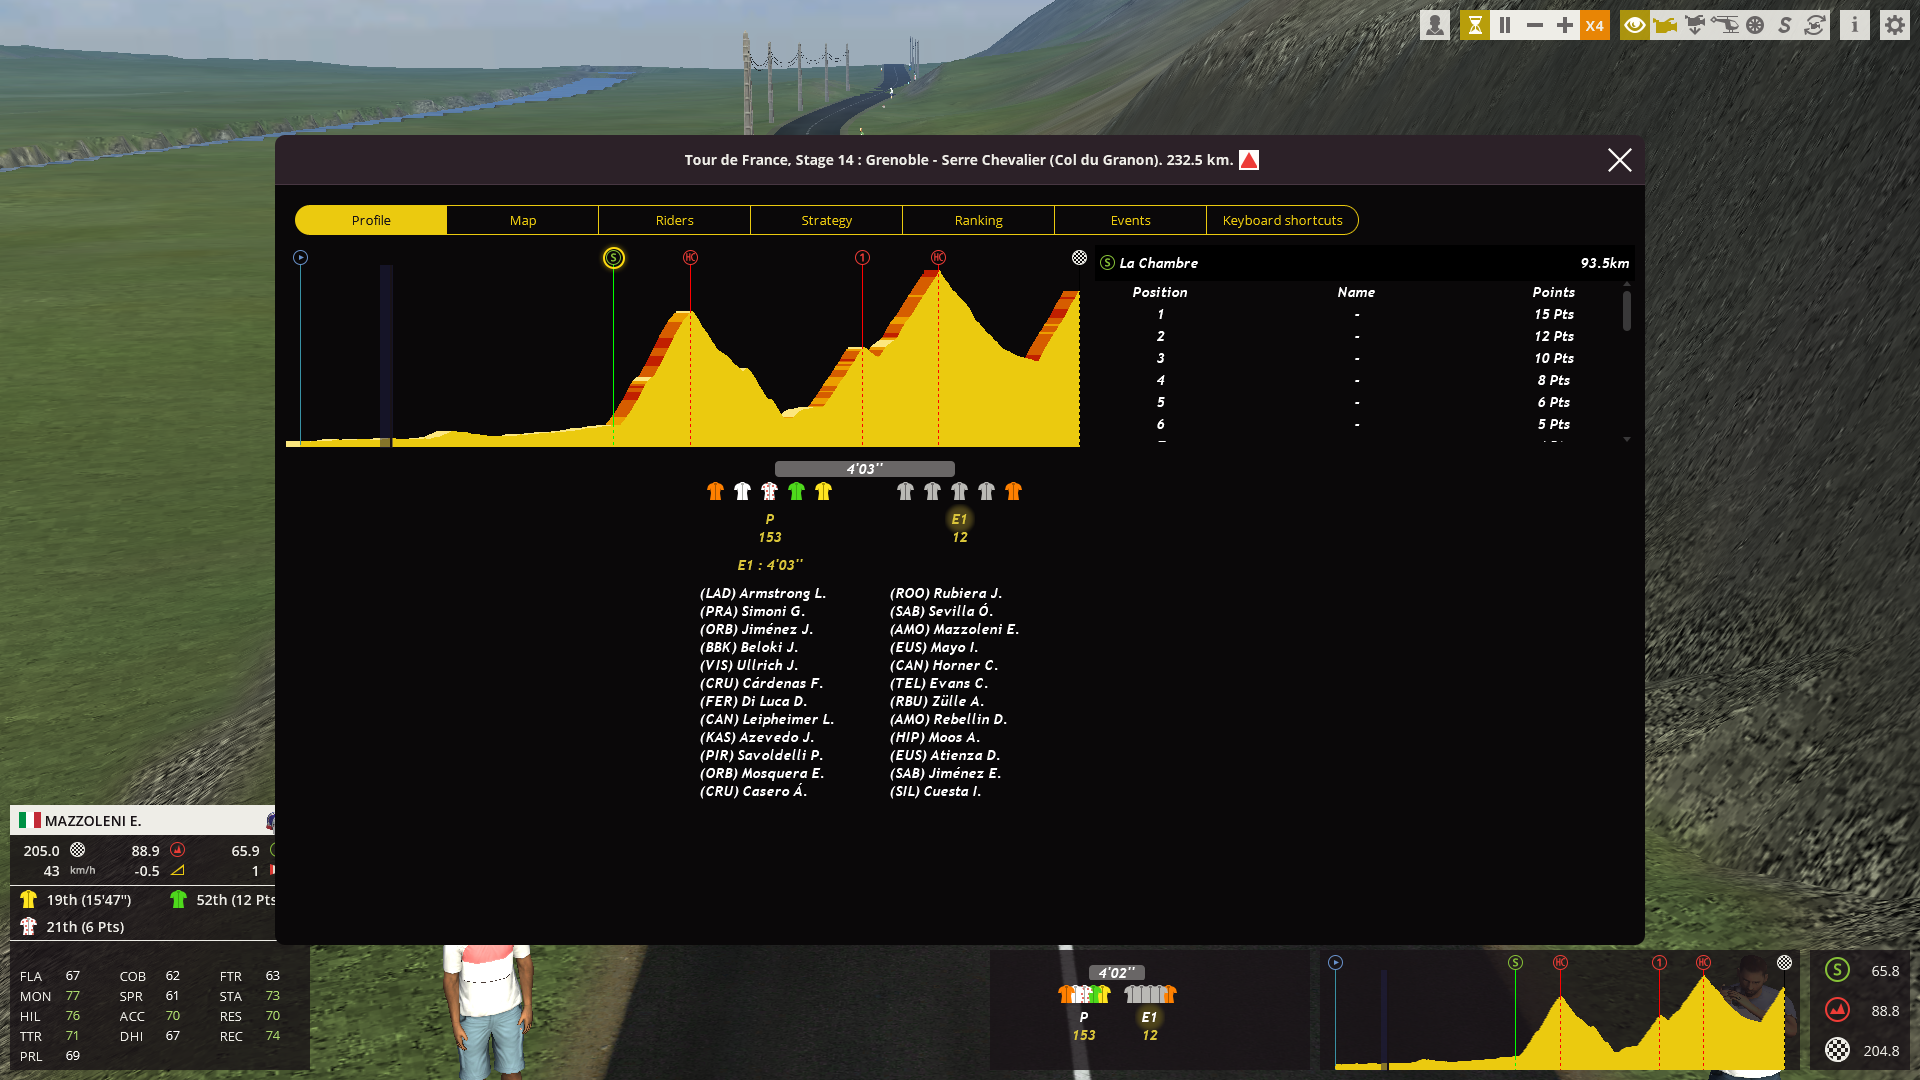Toggle the eye view mode
The height and width of the screenshot is (1080, 1920).
tap(1635, 25)
